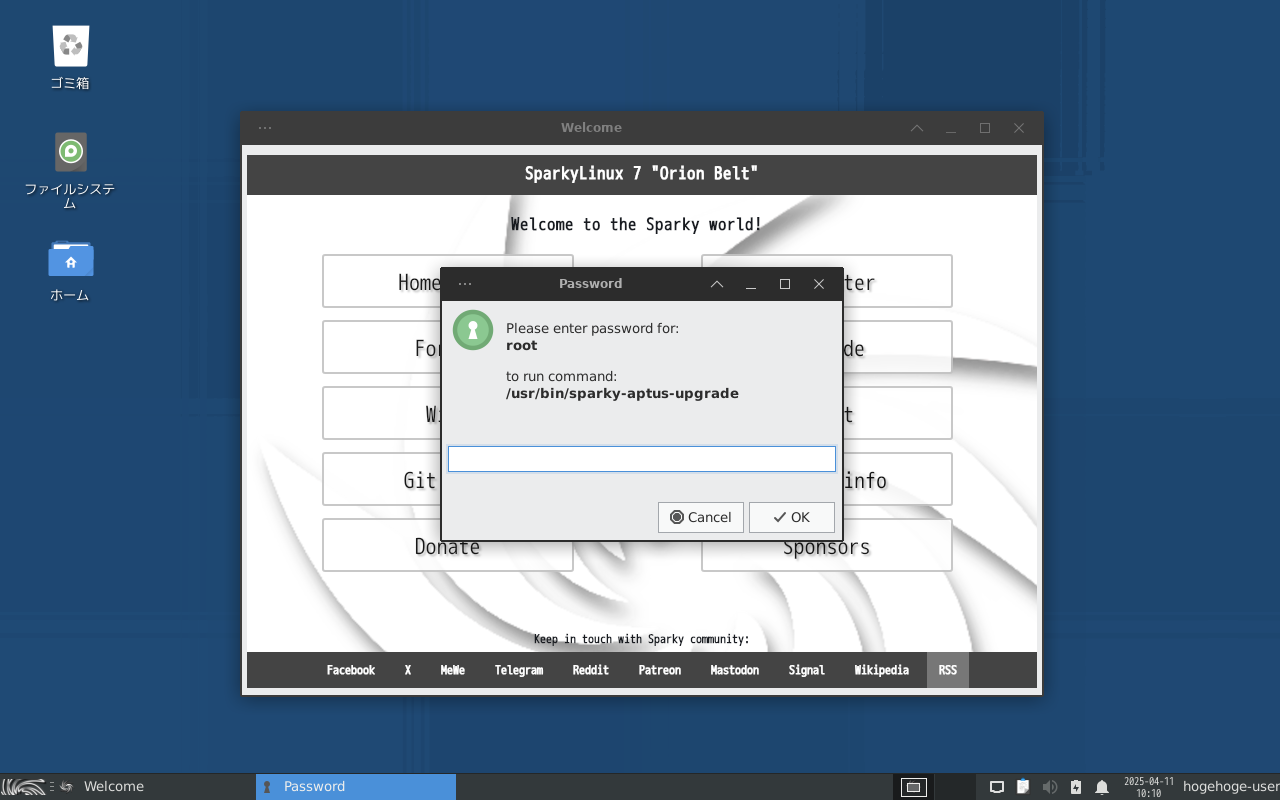Open the hogehoge-user menu in panel
1280x800 pixels.
click(1231, 787)
